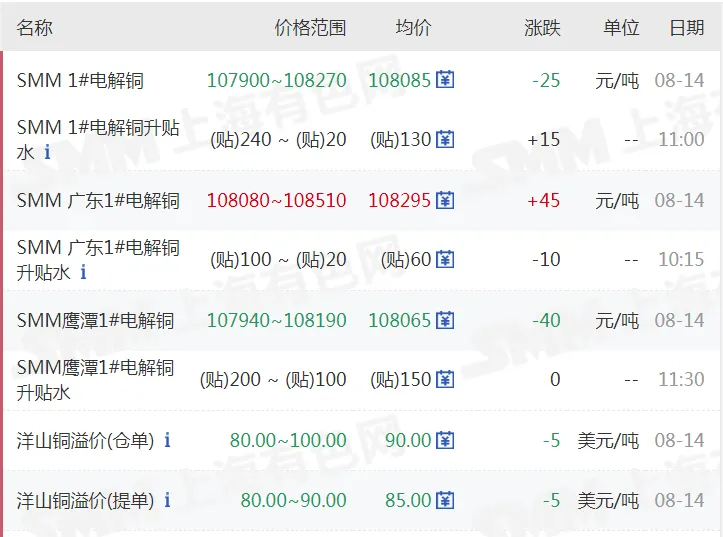Open price history icon beside (贴)150
This screenshot has height=537, width=723.
click(x=445, y=379)
